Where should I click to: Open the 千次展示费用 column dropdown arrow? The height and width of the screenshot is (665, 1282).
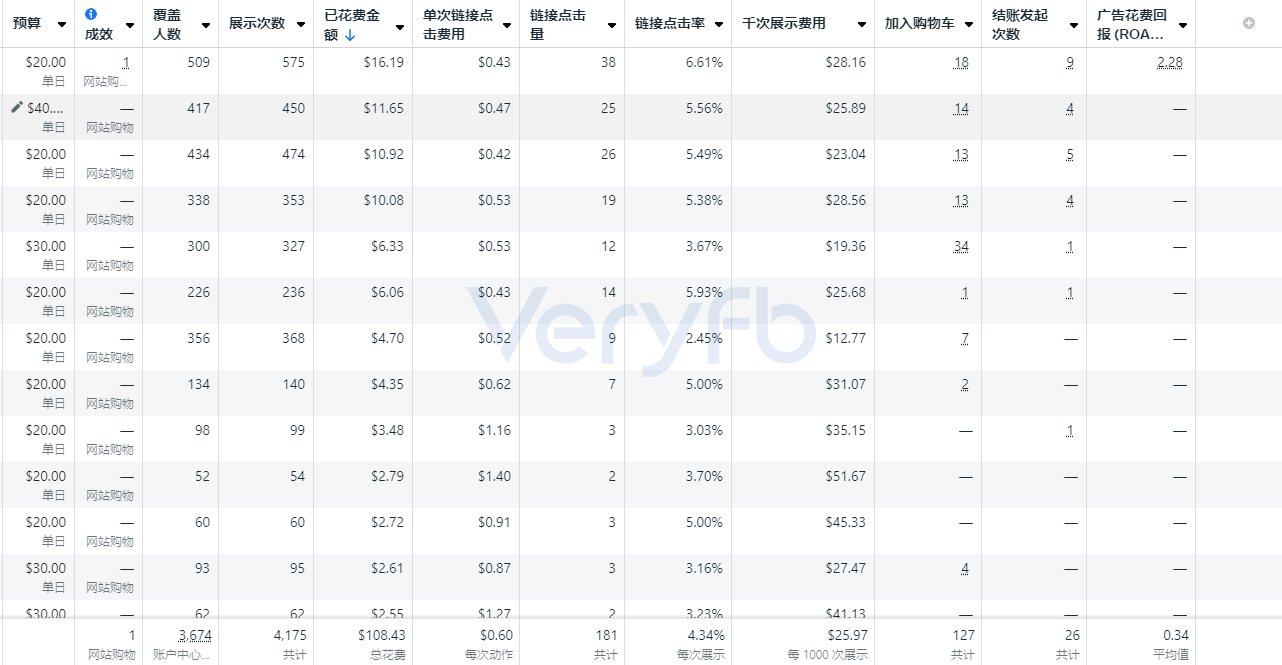point(862,25)
